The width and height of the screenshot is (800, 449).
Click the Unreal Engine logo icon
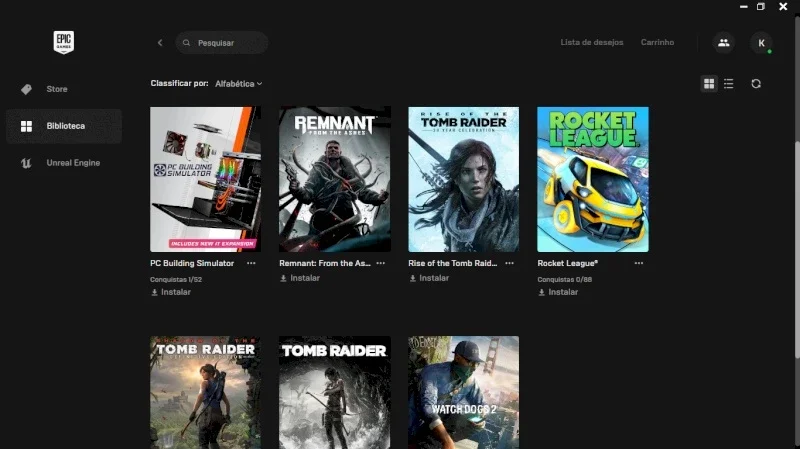[x=26, y=163]
